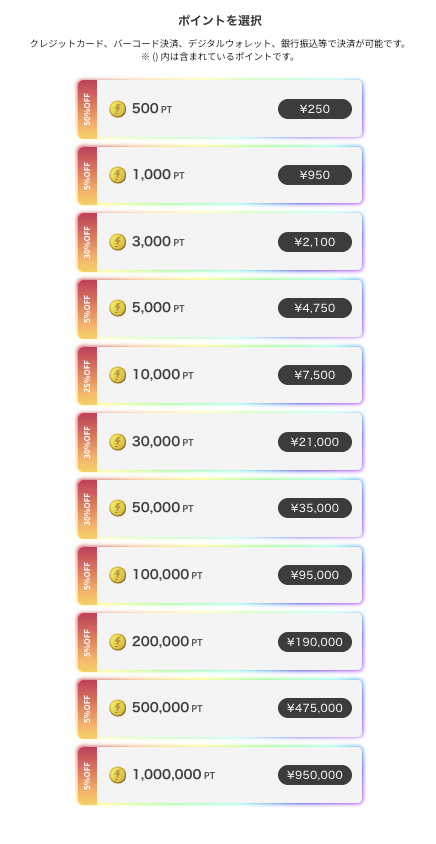The height and width of the screenshot is (844, 436).
Task: Select the ¥950 price button
Action: coord(315,175)
